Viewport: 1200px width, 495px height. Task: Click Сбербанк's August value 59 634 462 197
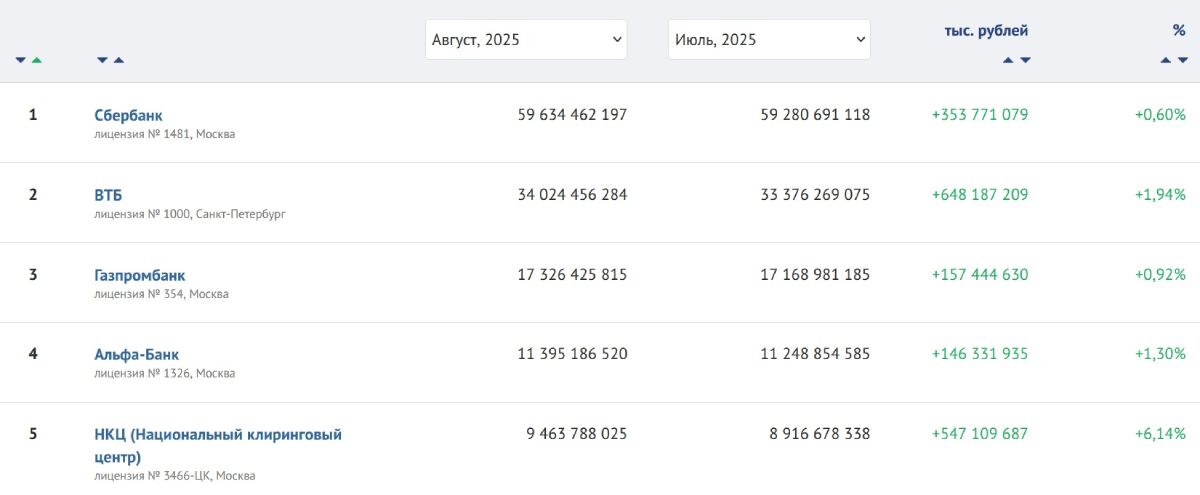coord(572,115)
